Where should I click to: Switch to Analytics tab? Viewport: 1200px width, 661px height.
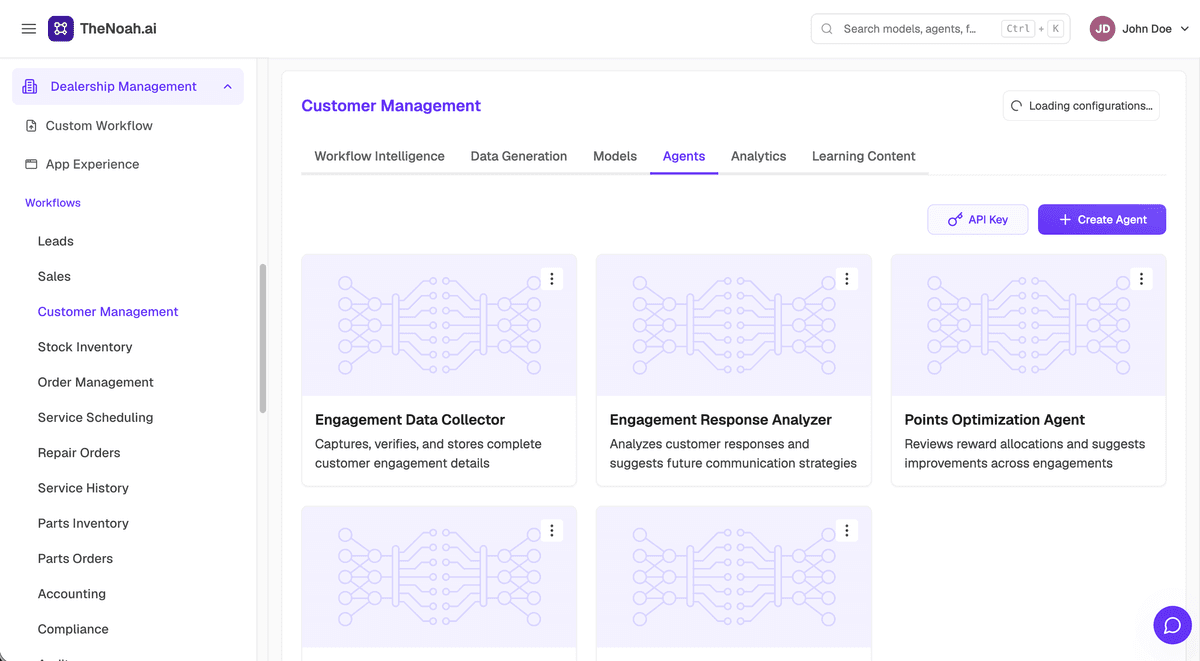(x=759, y=156)
